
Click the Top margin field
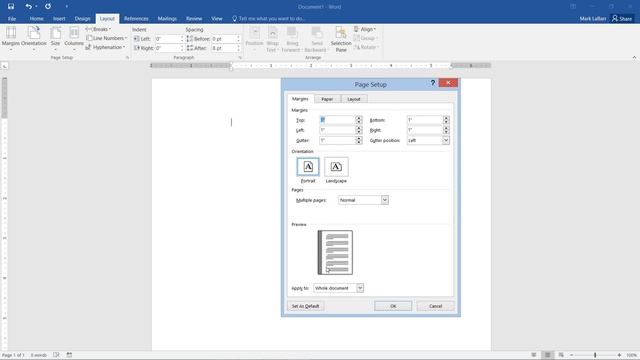[337, 120]
